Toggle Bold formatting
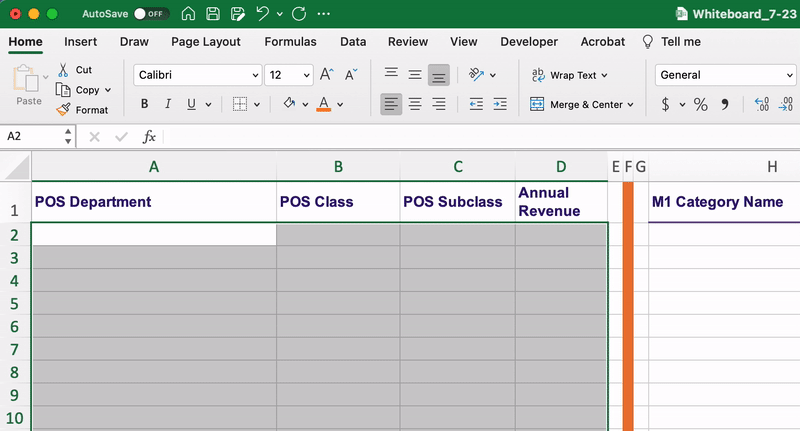800x431 pixels. [144, 104]
